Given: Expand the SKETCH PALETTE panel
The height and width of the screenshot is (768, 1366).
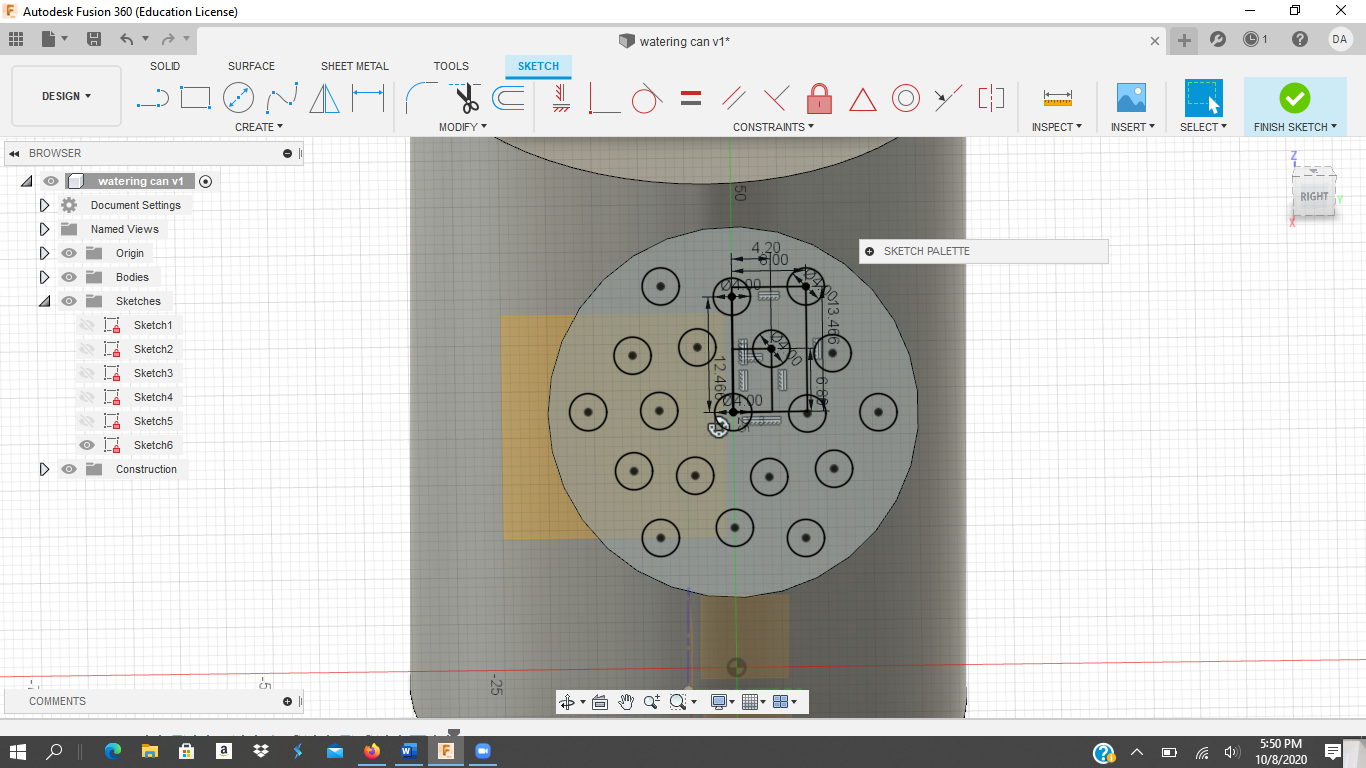Looking at the screenshot, I should tap(869, 252).
